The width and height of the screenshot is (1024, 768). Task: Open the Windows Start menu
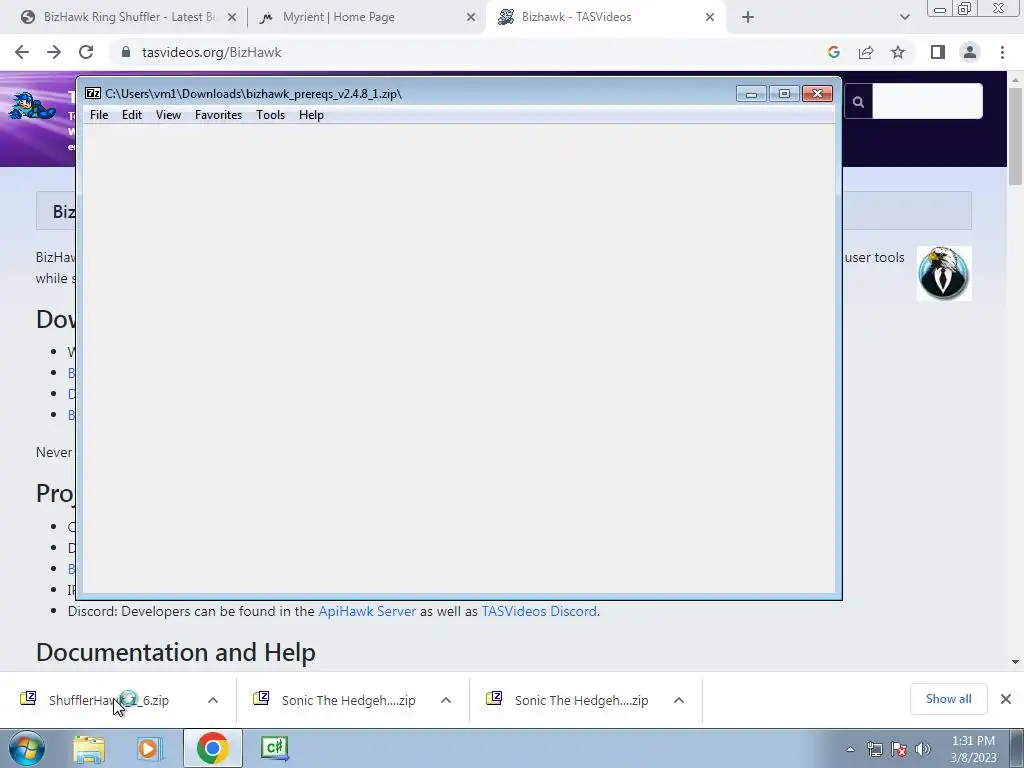25,748
